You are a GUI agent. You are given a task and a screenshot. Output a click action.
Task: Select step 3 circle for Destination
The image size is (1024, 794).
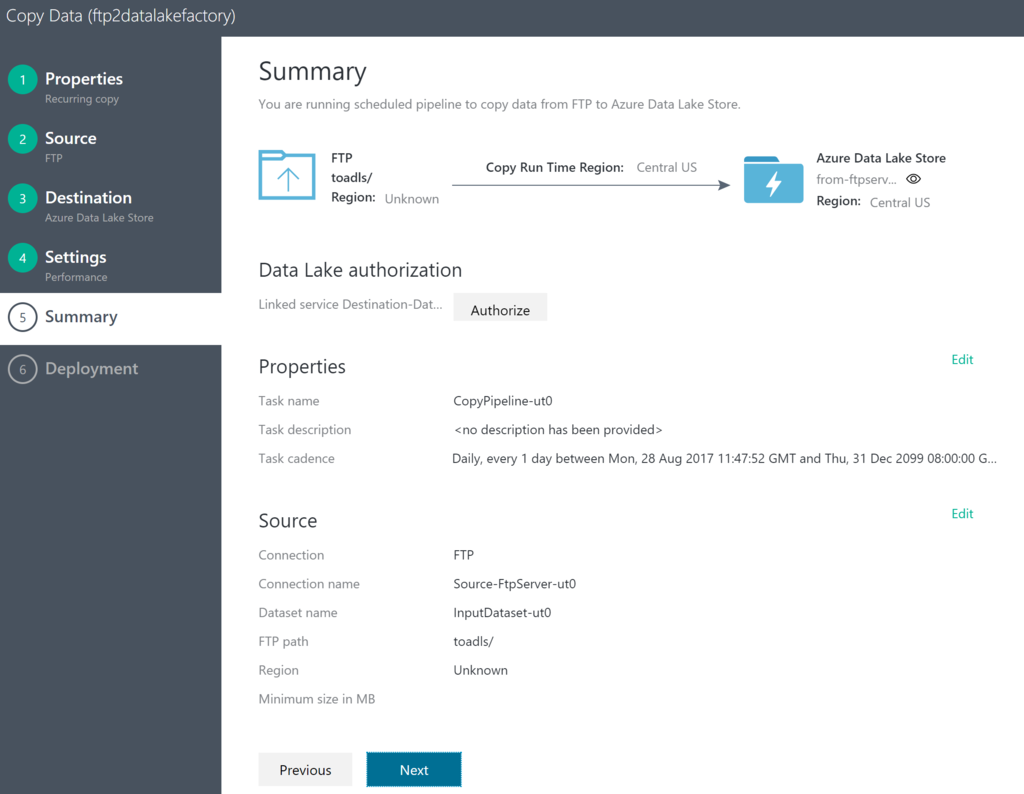[23, 198]
